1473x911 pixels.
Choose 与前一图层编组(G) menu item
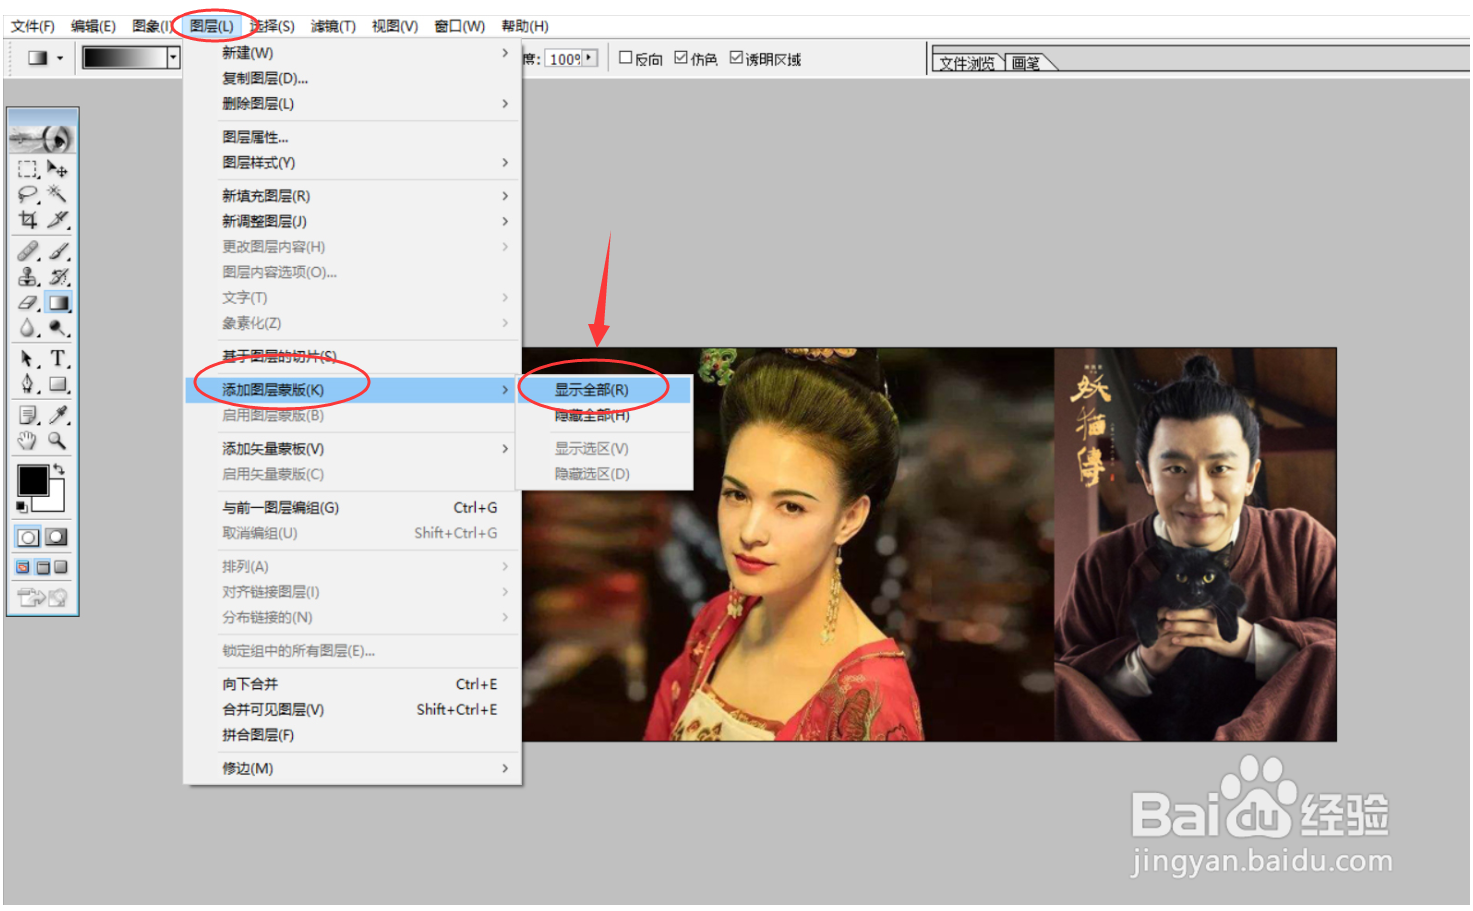pos(352,508)
